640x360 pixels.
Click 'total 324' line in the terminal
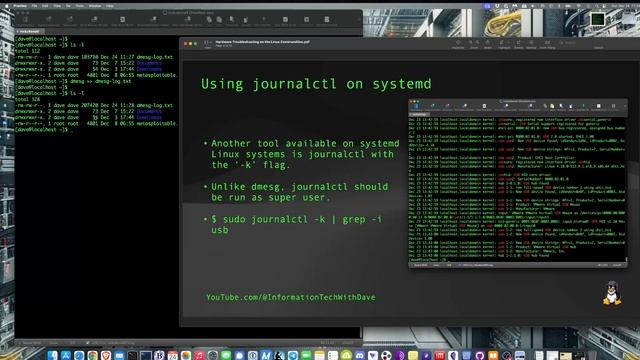[x=27, y=99]
